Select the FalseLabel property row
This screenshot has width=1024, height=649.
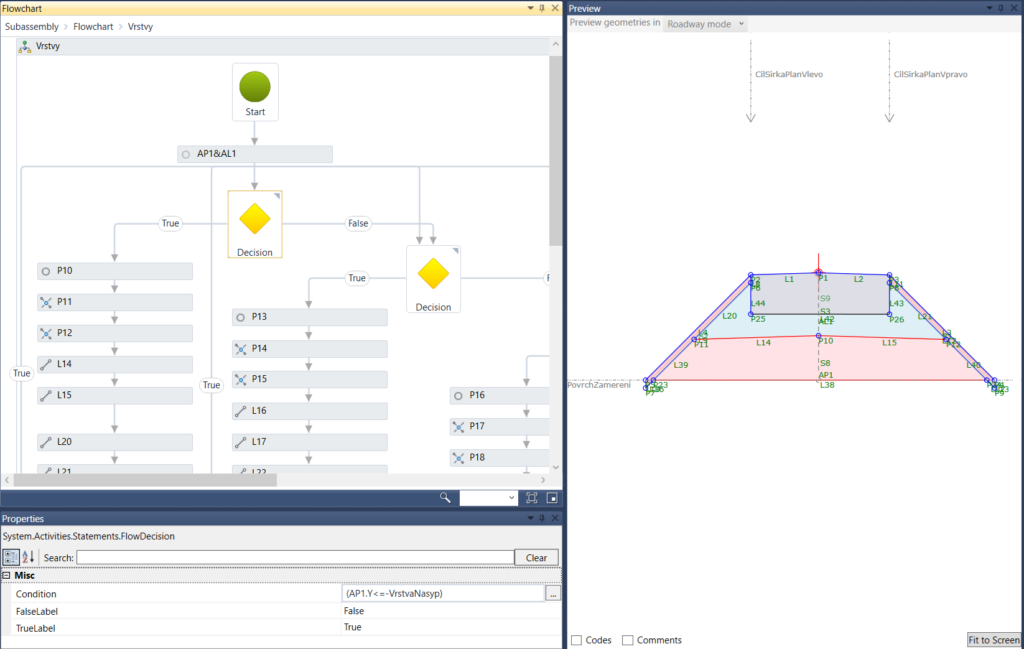(x=281, y=611)
